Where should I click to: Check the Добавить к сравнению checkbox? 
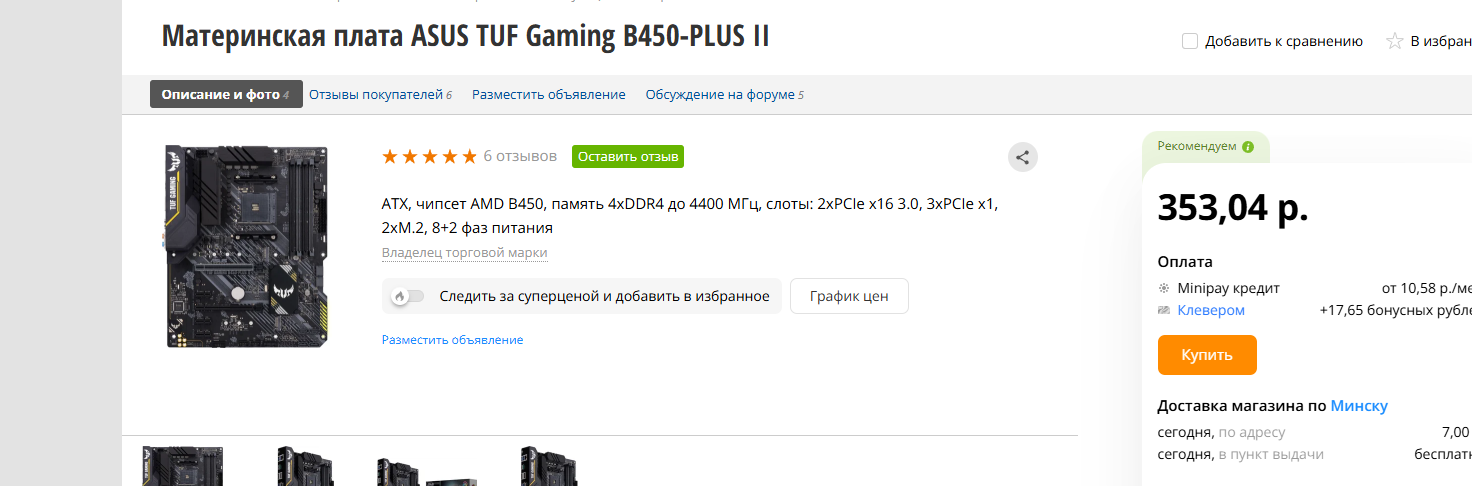[x=1189, y=41]
